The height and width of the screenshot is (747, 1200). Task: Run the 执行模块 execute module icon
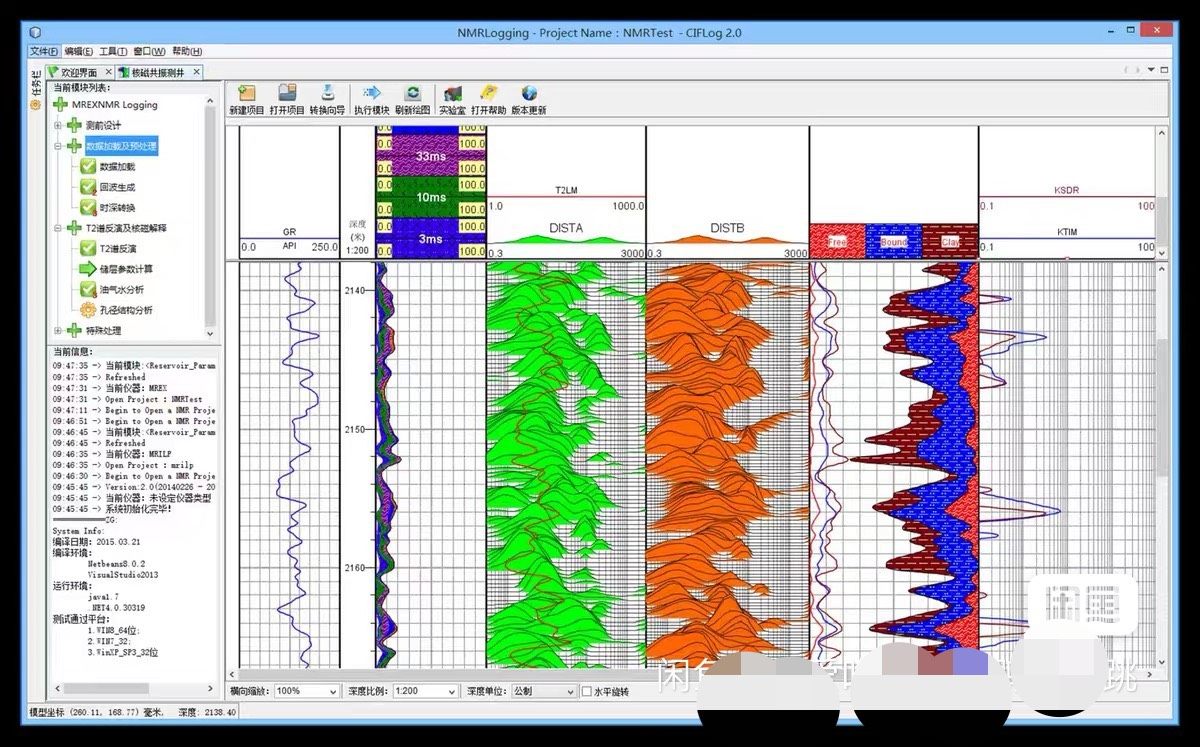371,94
